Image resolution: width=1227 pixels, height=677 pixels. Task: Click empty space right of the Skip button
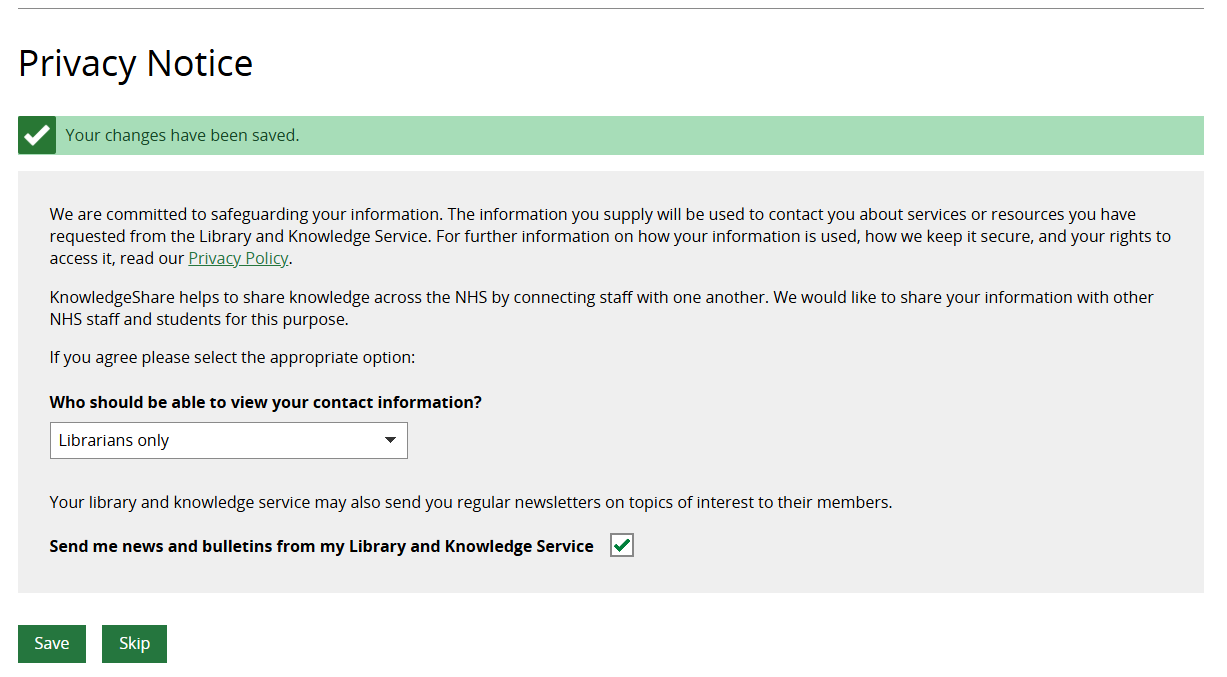point(600,644)
